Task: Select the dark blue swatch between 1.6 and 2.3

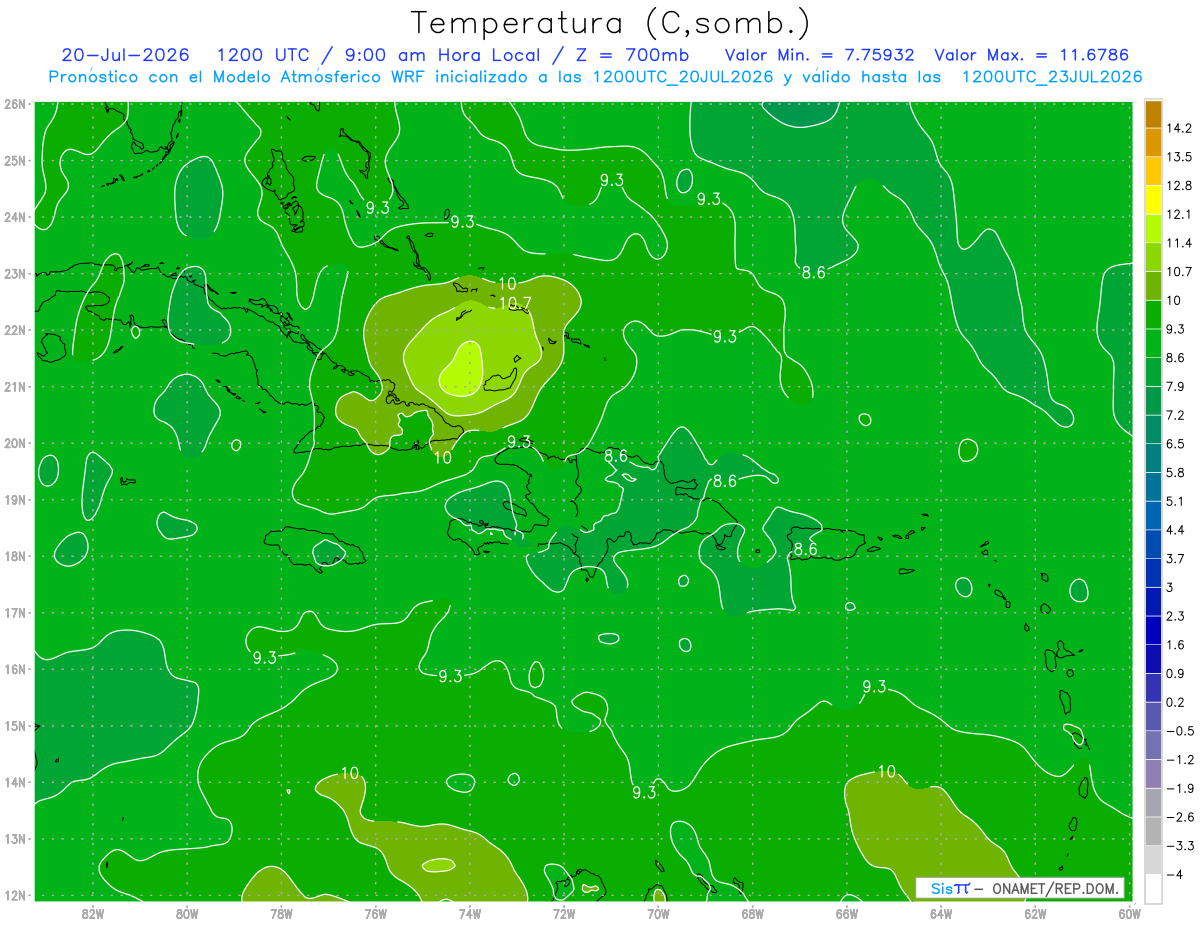Action: (x=1154, y=631)
